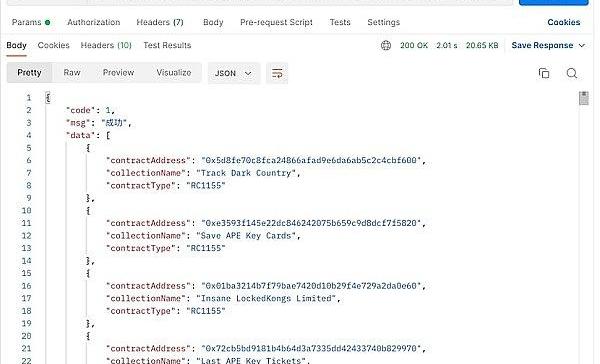Image resolution: width=600 pixels, height=364 pixels.
Task: Click the network globe icon
Action: tap(386, 46)
